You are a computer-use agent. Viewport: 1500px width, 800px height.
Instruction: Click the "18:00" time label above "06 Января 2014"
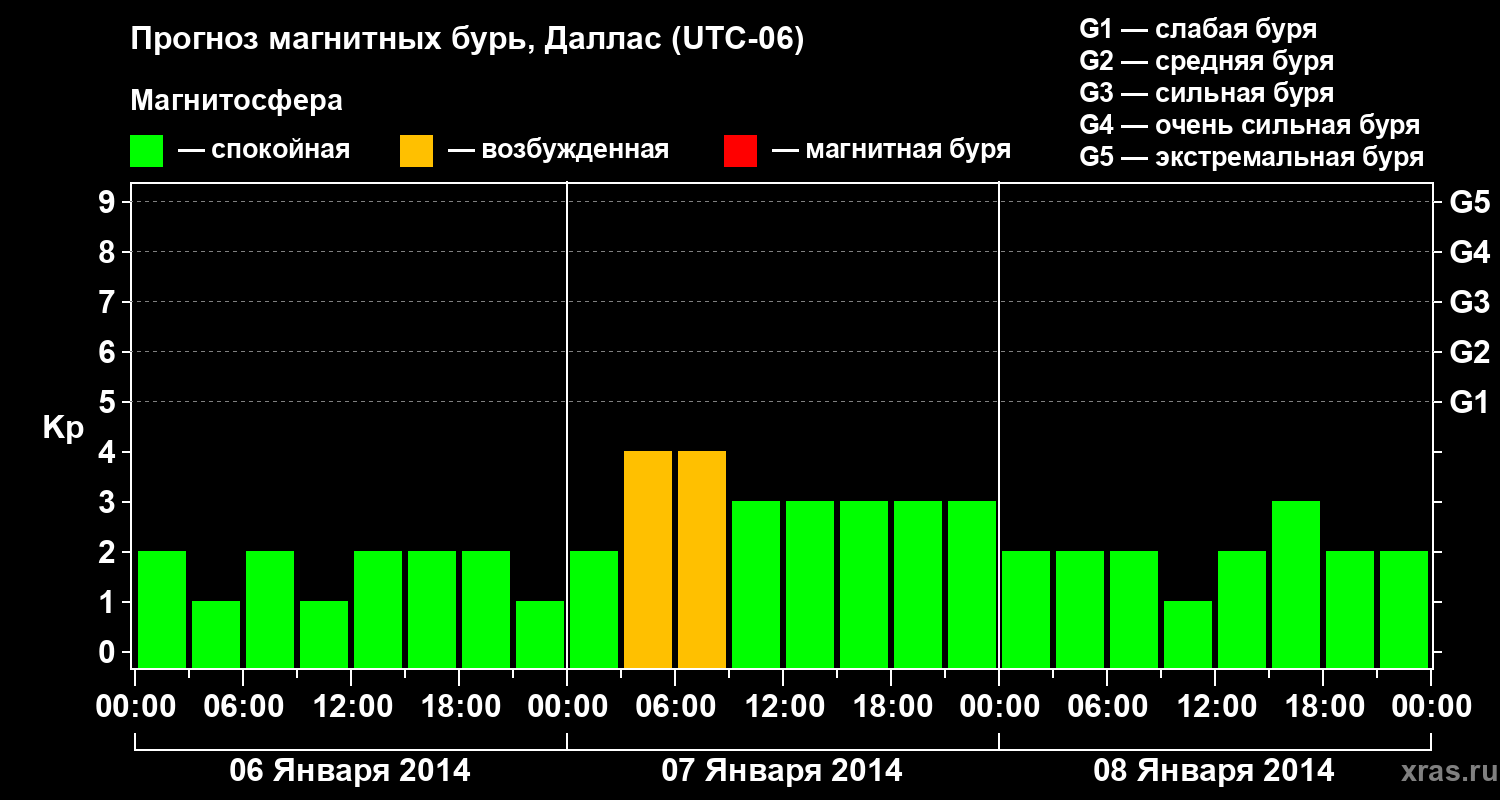(459, 706)
